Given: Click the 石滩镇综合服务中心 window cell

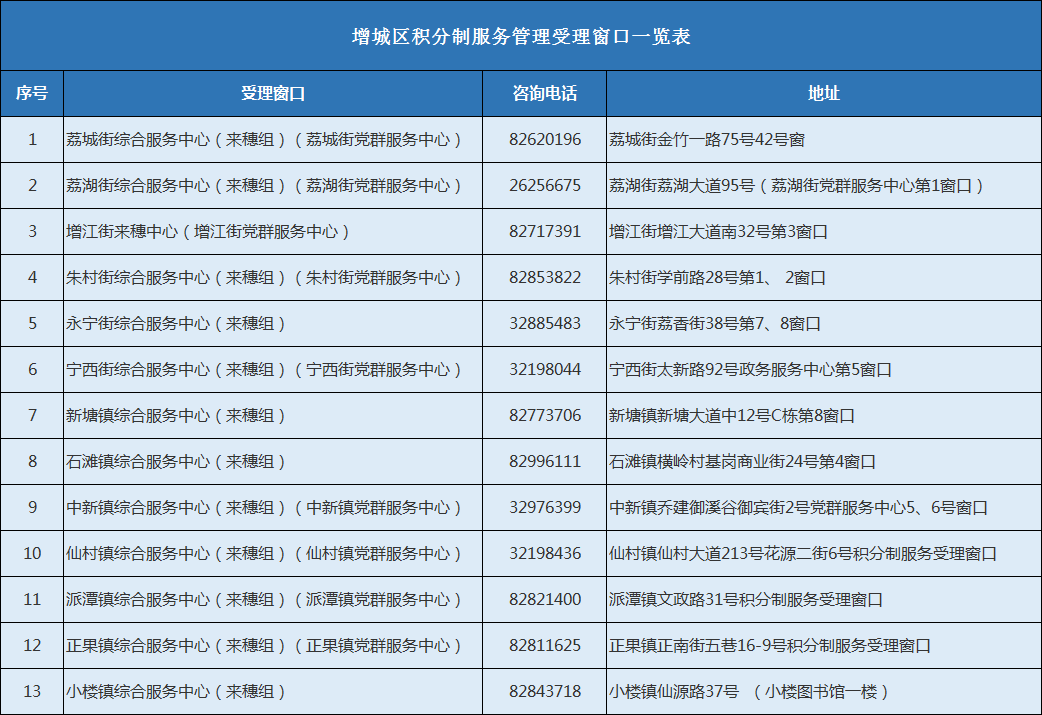Looking at the screenshot, I should 272,461.
